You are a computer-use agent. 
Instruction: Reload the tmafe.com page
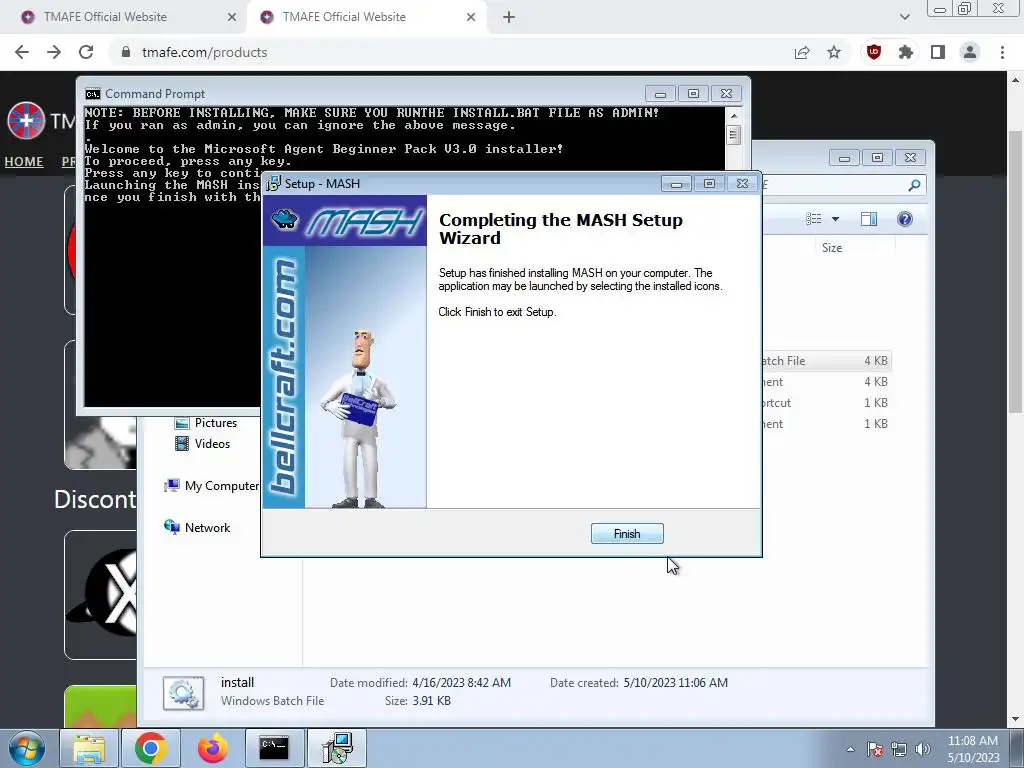(86, 52)
